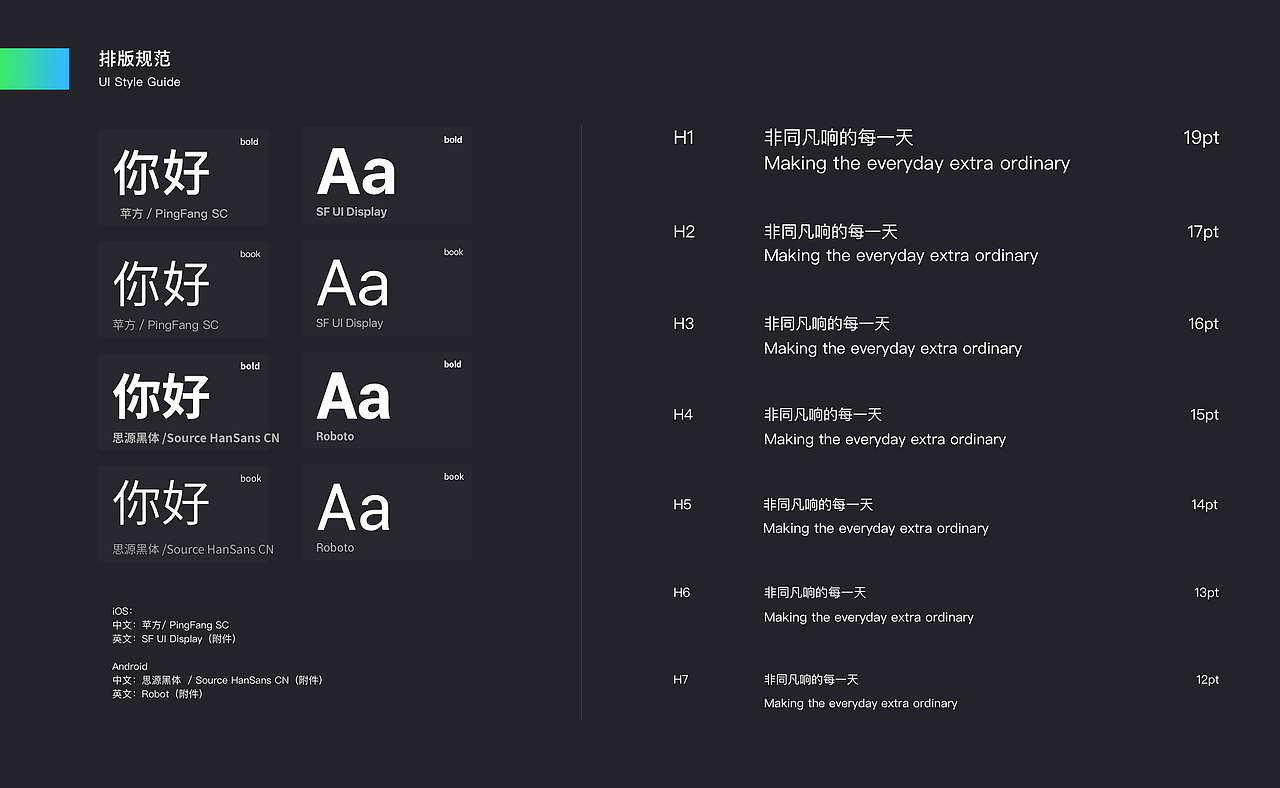The width and height of the screenshot is (1280, 788).
Task: Toggle the book label on Roboto card
Action: [453, 476]
